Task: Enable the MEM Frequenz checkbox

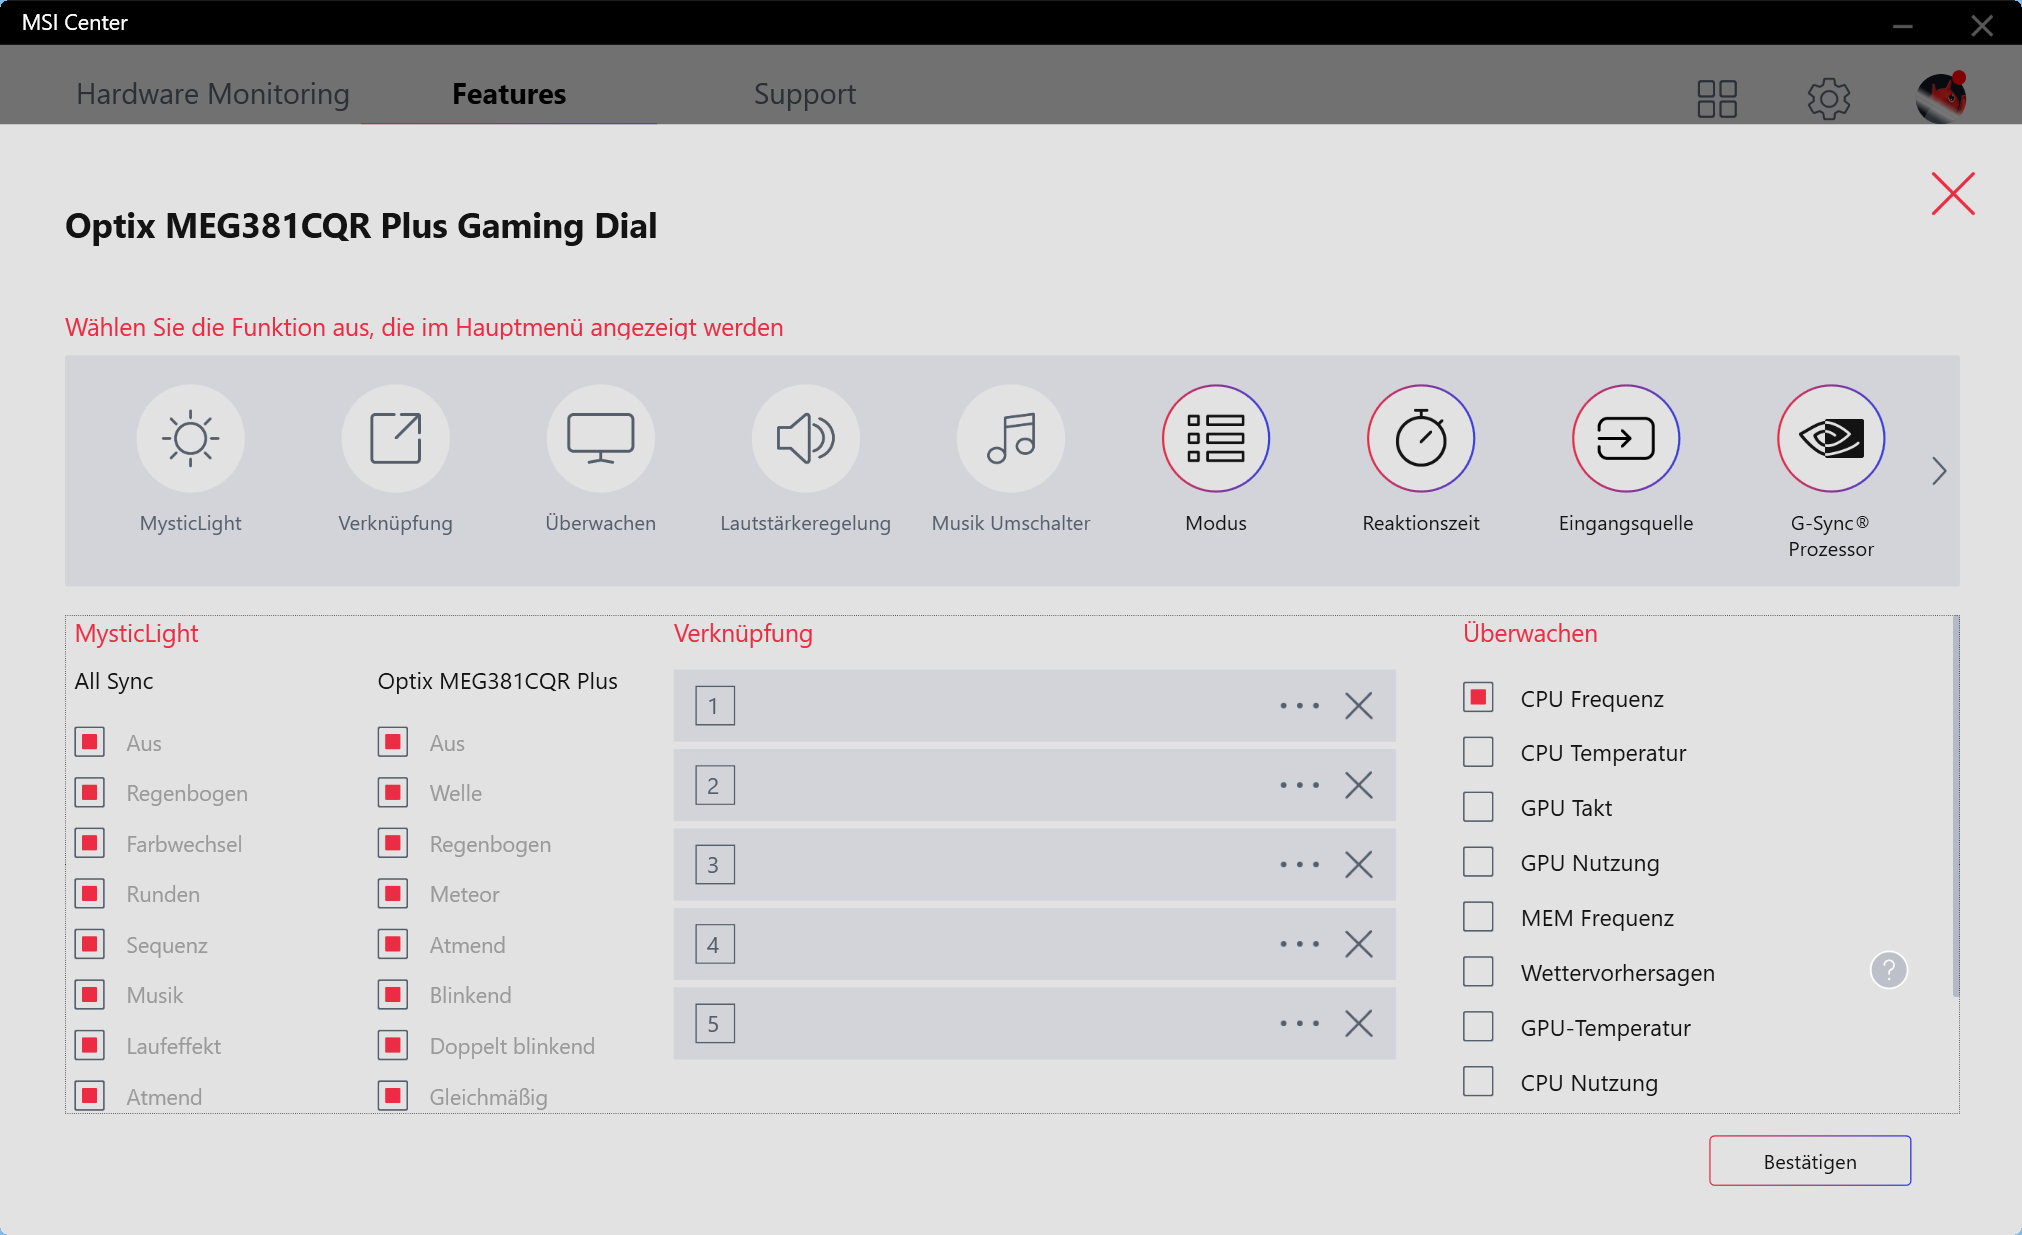Action: (x=1478, y=917)
